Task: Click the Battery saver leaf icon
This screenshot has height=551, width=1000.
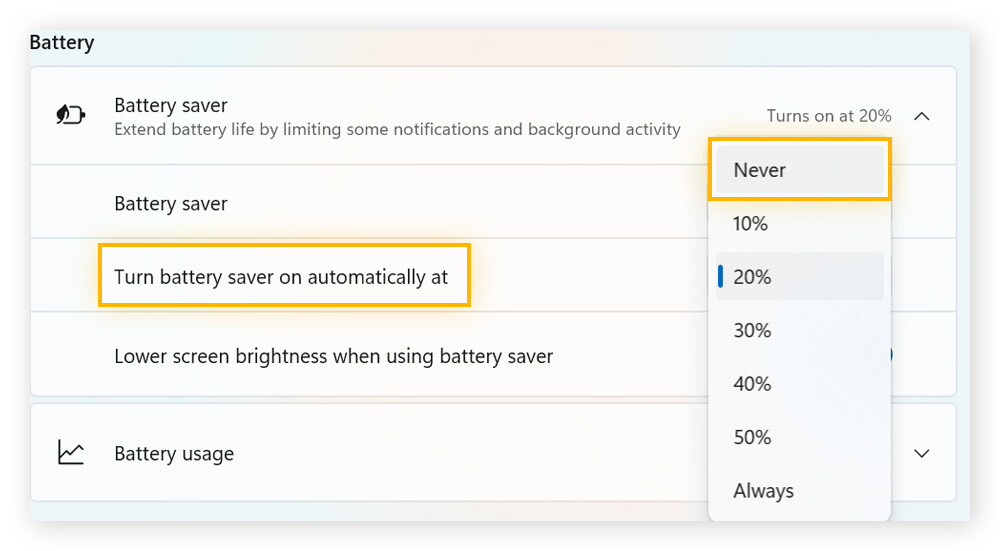Action: coord(70,116)
